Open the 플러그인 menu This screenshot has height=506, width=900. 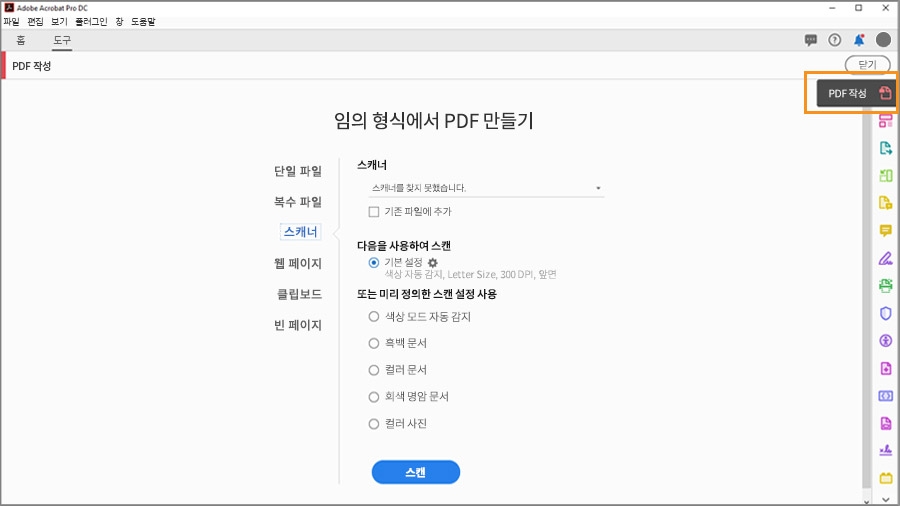[91, 21]
